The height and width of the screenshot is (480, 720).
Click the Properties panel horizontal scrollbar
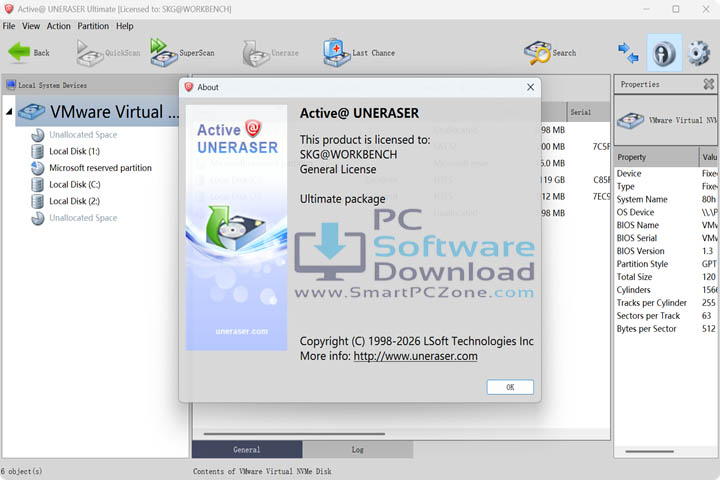click(649, 452)
